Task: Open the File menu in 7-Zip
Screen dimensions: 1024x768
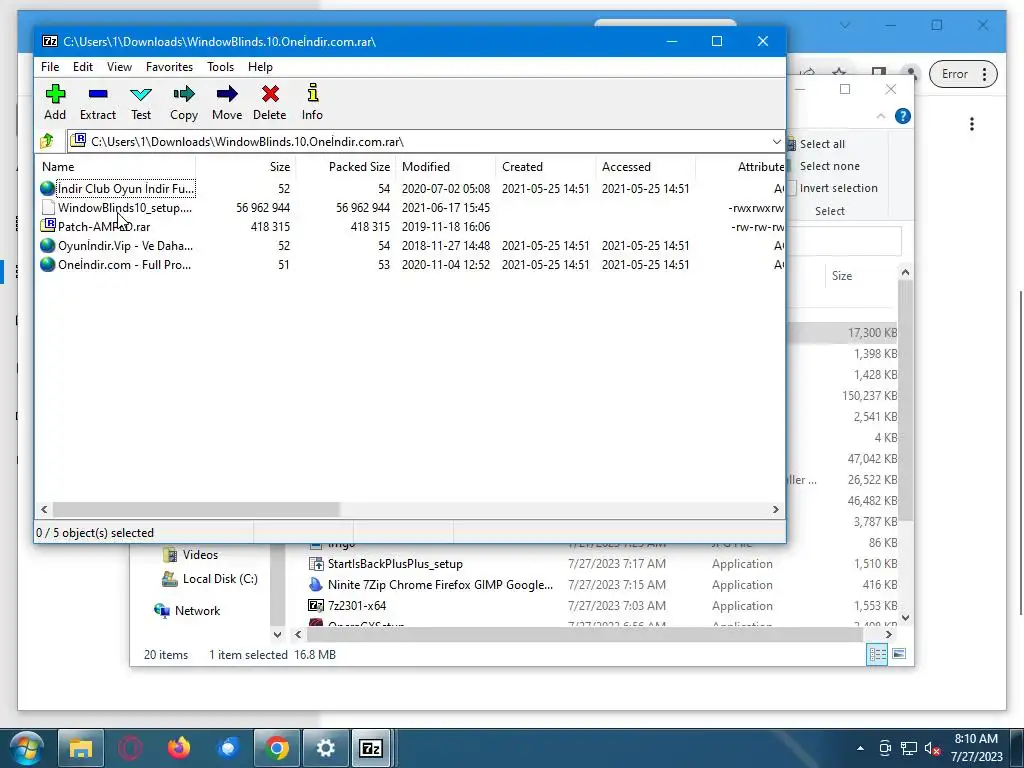Action: coord(50,67)
